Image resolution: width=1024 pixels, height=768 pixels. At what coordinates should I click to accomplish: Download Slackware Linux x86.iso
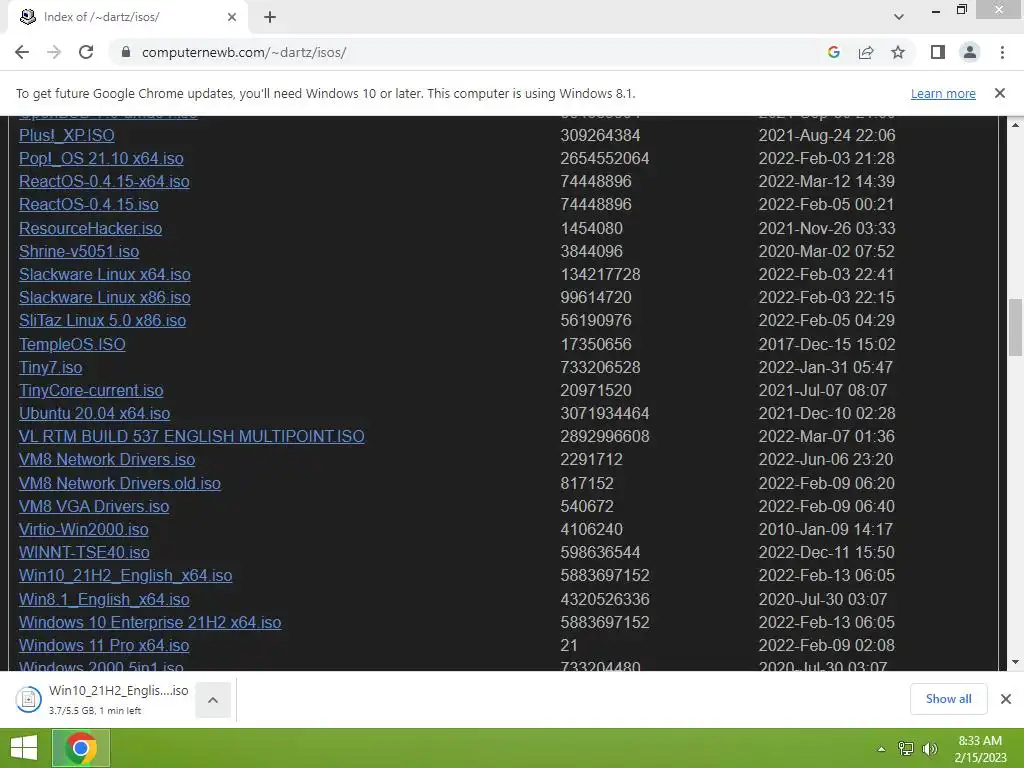coord(104,297)
